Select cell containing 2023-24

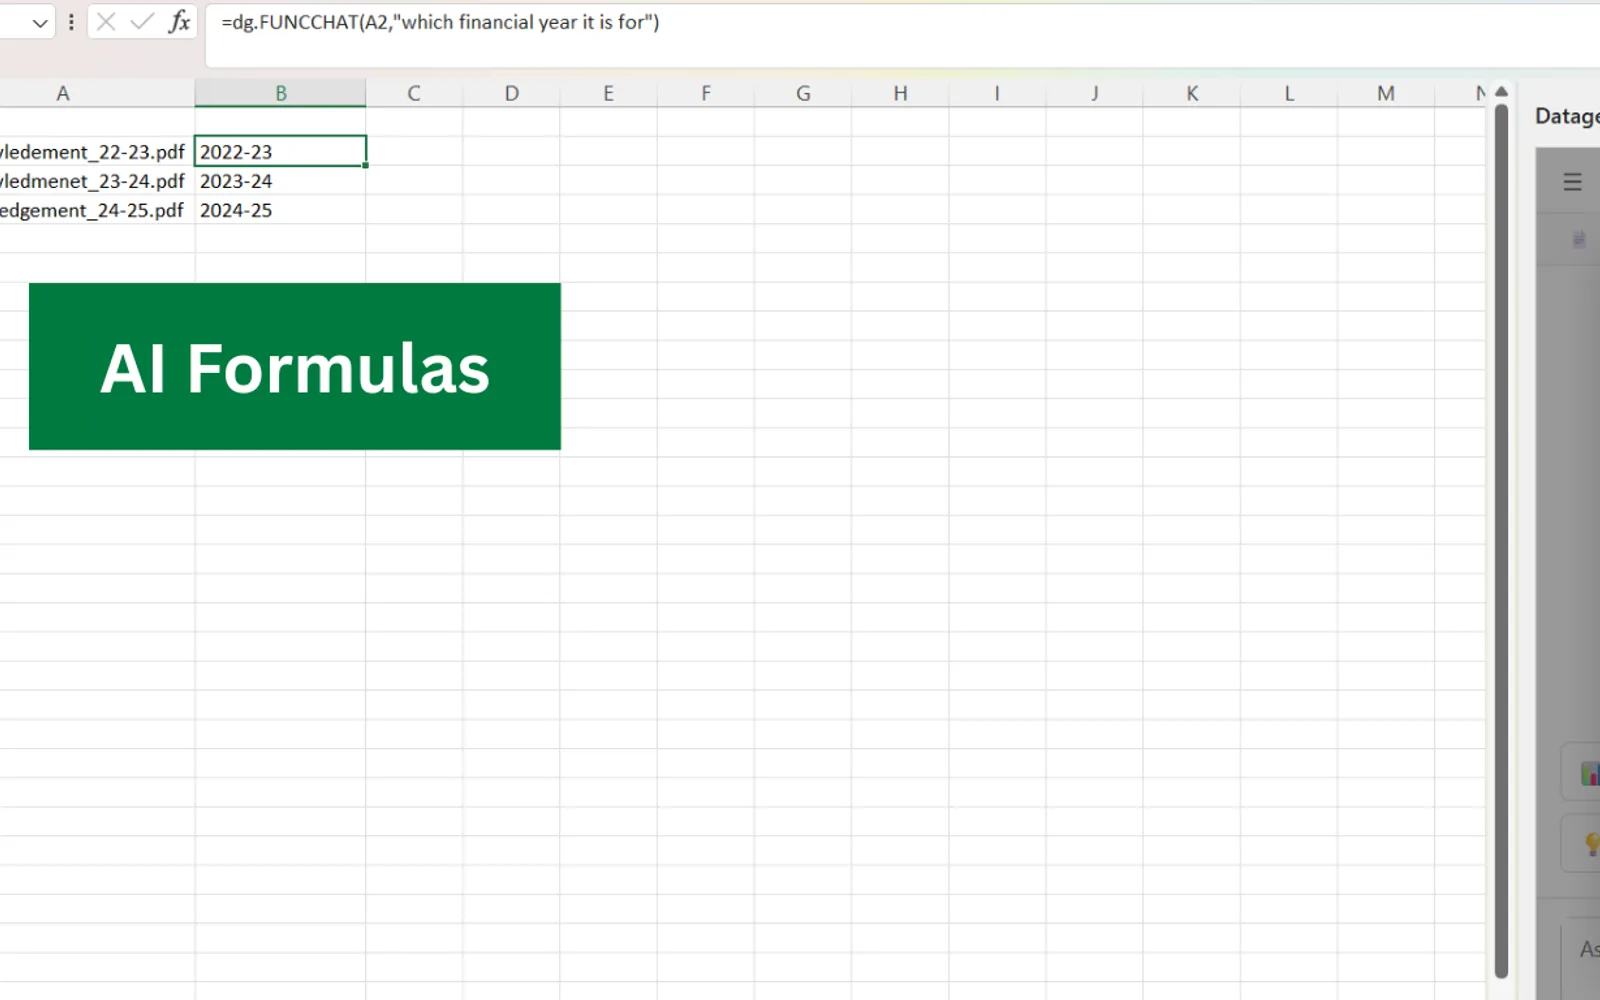pyautogui.click(x=281, y=181)
